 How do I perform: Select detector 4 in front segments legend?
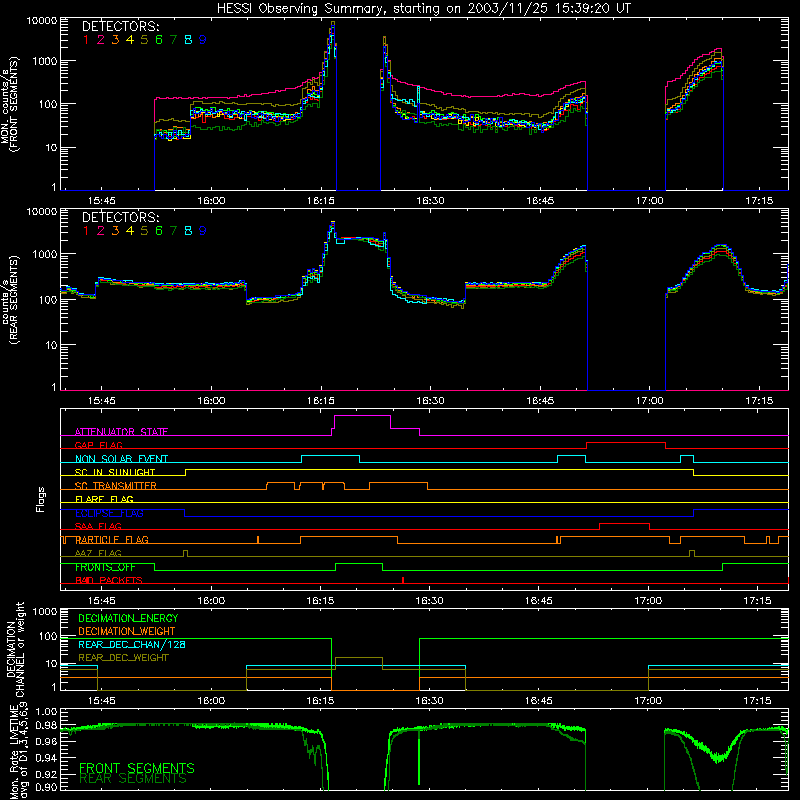130,40
